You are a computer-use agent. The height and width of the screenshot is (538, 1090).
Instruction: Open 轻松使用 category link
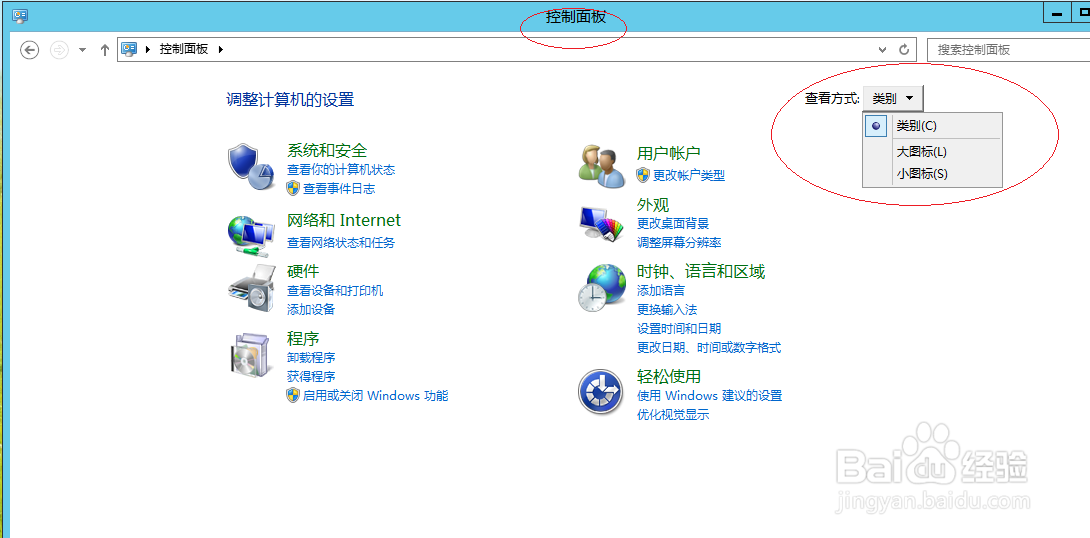[x=668, y=376]
